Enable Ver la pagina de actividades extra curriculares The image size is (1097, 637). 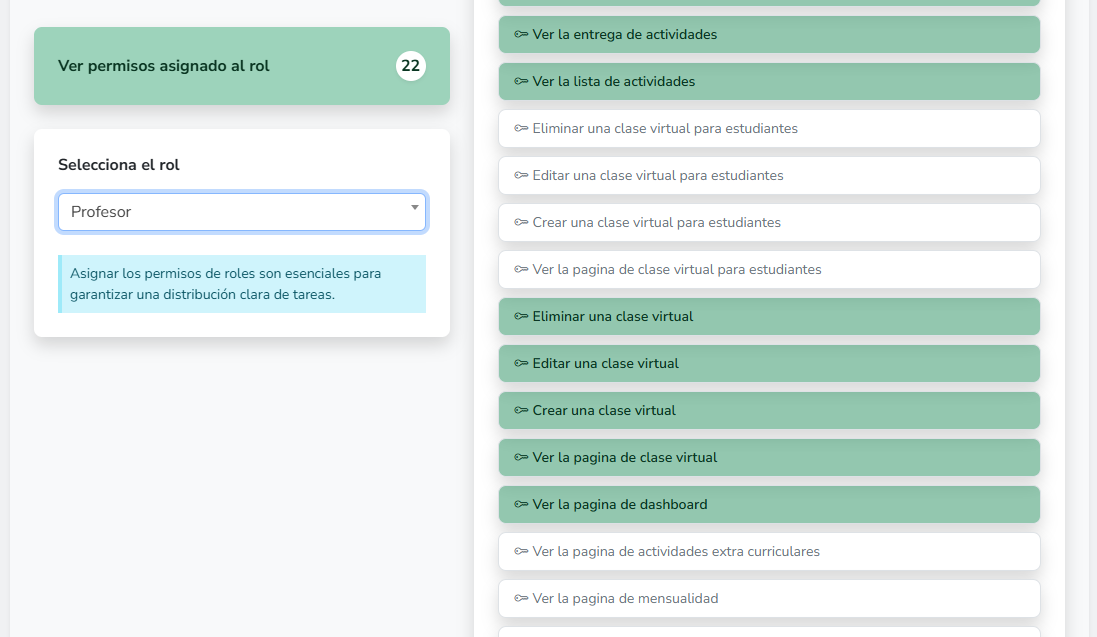[769, 551]
